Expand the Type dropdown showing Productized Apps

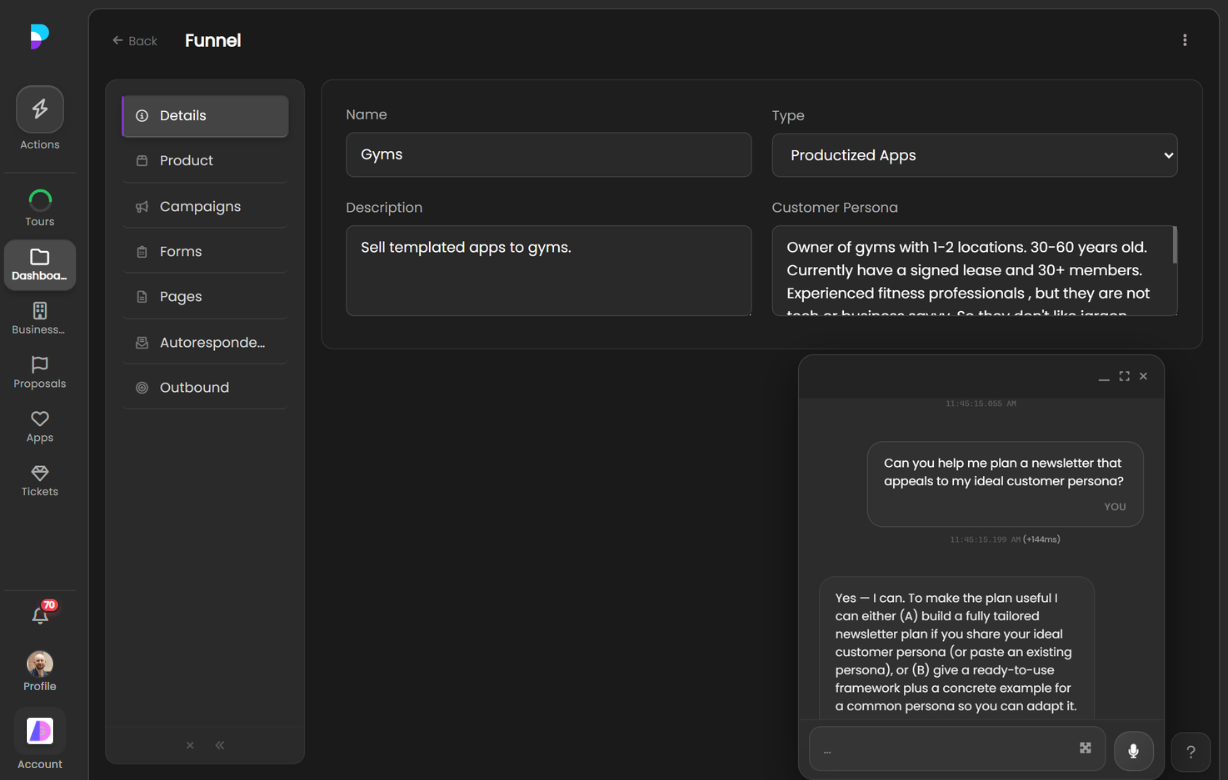click(x=974, y=155)
